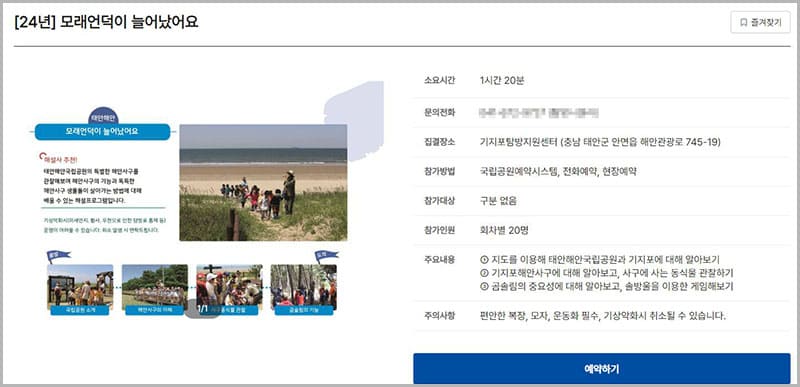This screenshot has width=800, height=387.
Task: Click the 참가대상 label
Action: point(439,201)
